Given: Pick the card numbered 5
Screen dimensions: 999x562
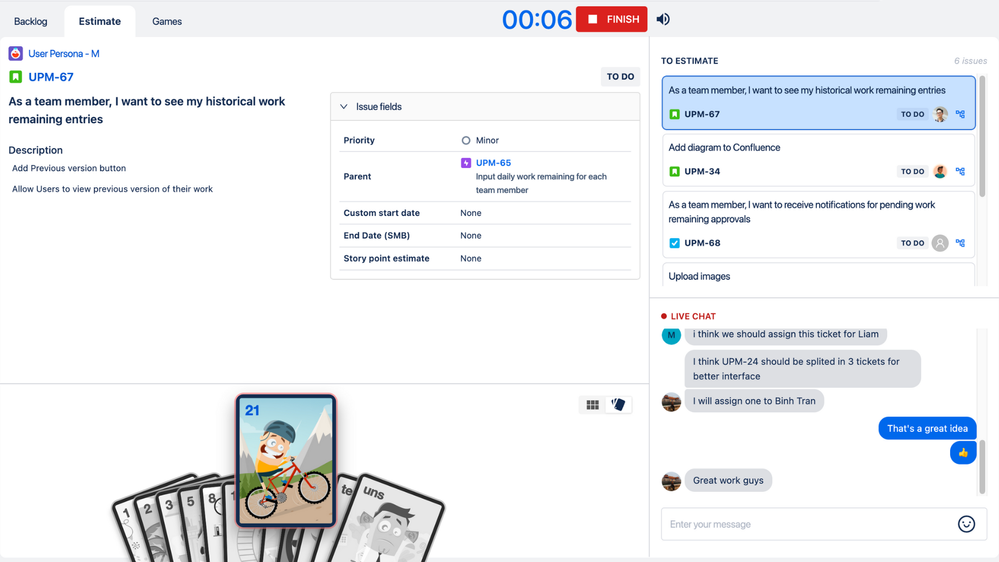Looking at the screenshot, I should (190, 513).
